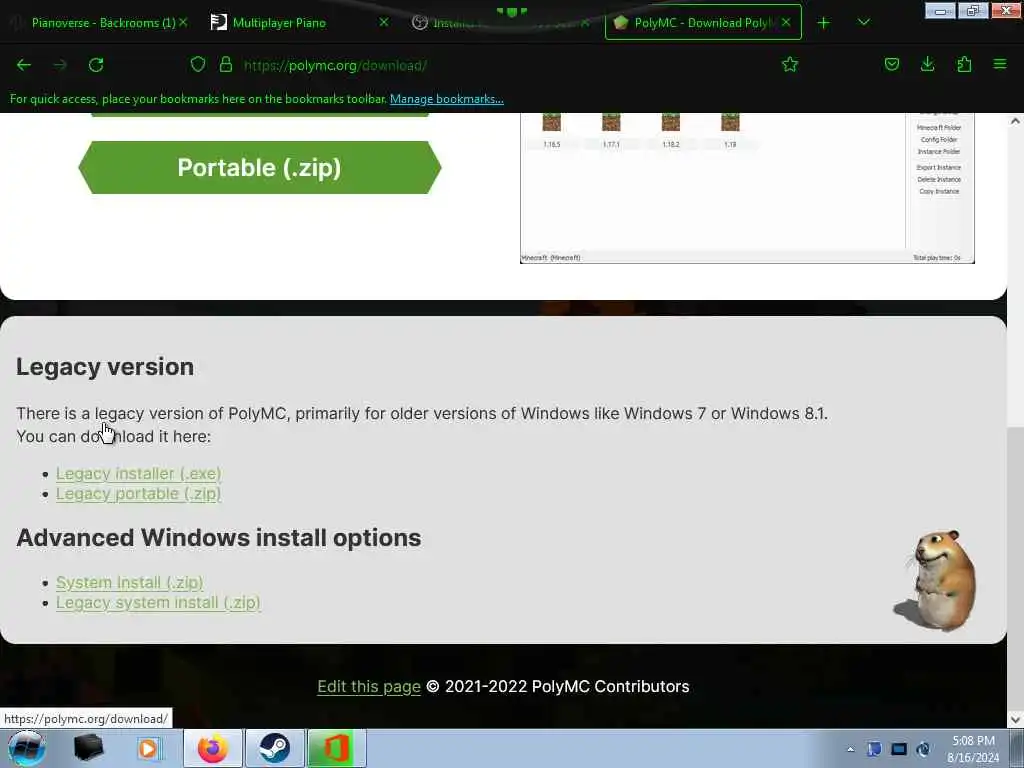Launch the media player taskbar icon

pos(148,748)
